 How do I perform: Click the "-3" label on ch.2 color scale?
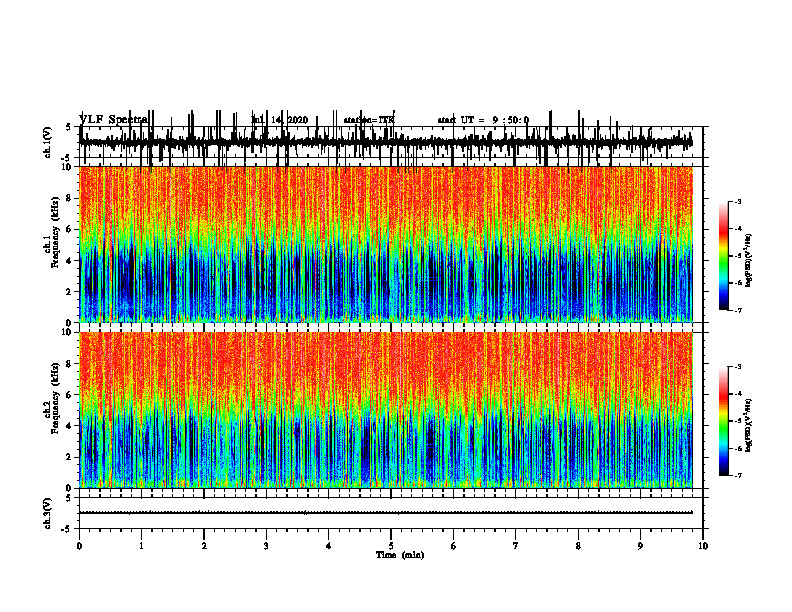point(737,367)
